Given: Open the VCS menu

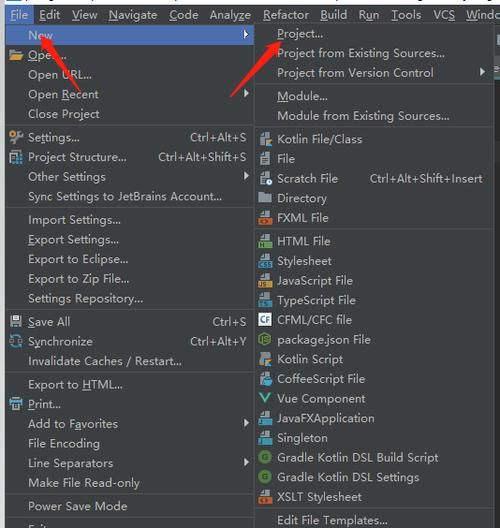Looking at the screenshot, I should [444, 15].
